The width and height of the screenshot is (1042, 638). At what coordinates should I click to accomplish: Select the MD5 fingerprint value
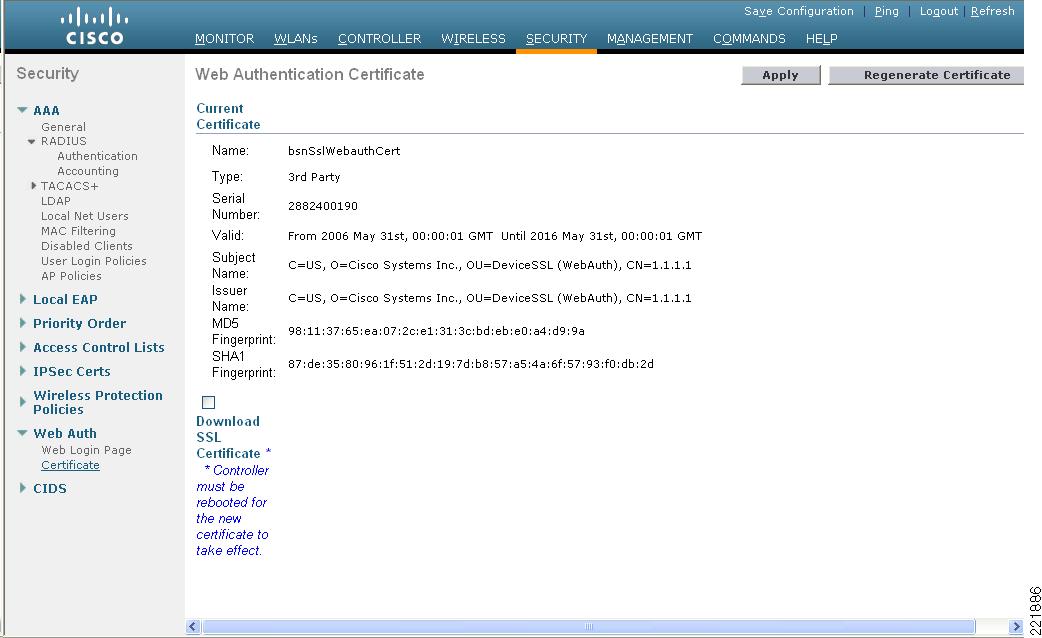pyautogui.click(x=436, y=331)
